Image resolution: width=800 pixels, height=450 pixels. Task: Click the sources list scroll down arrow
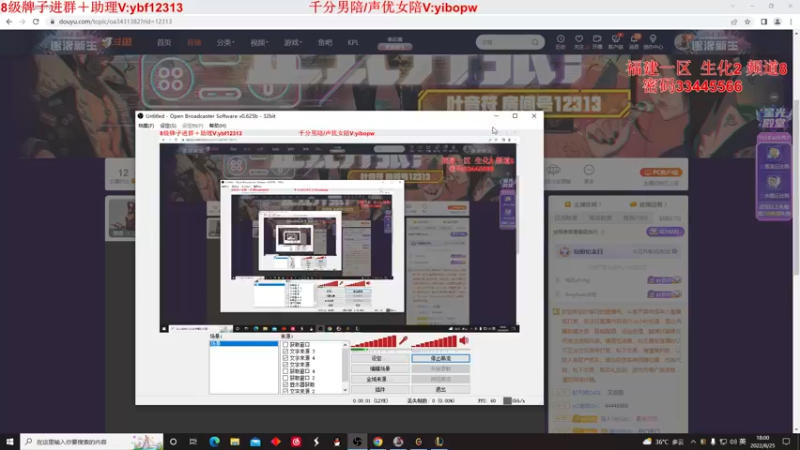point(345,390)
